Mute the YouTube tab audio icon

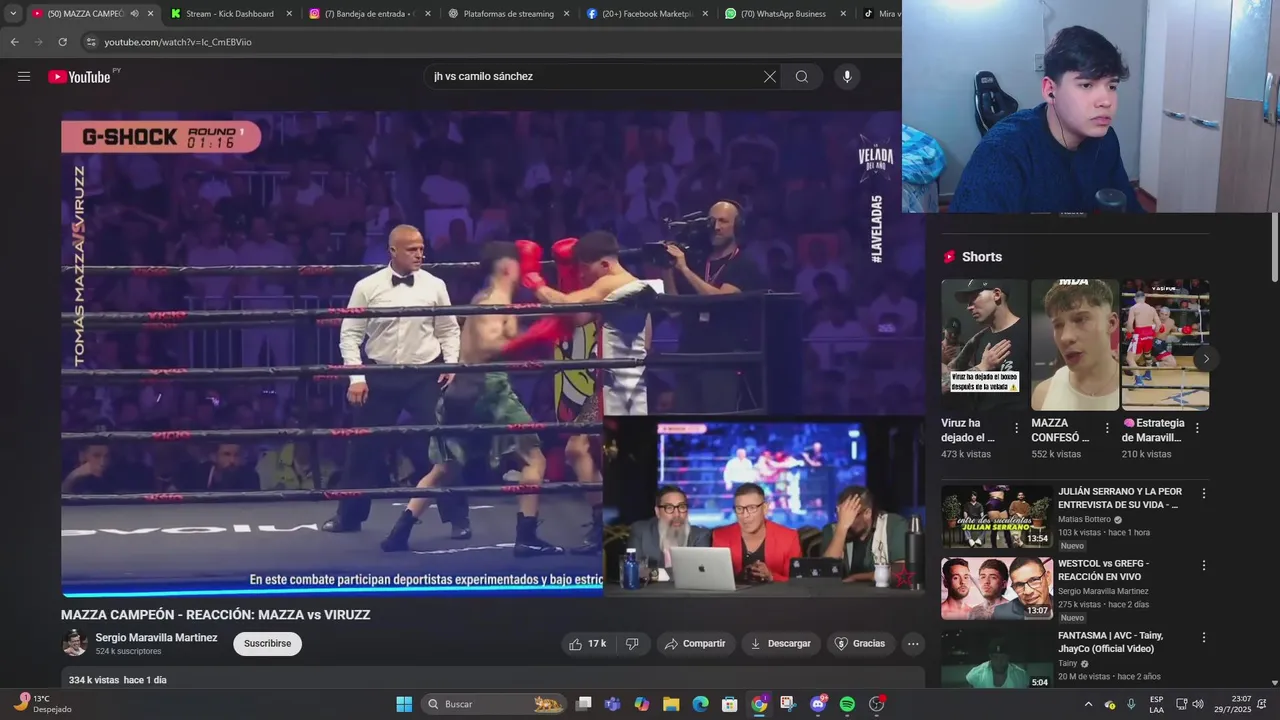(x=134, y=14)
